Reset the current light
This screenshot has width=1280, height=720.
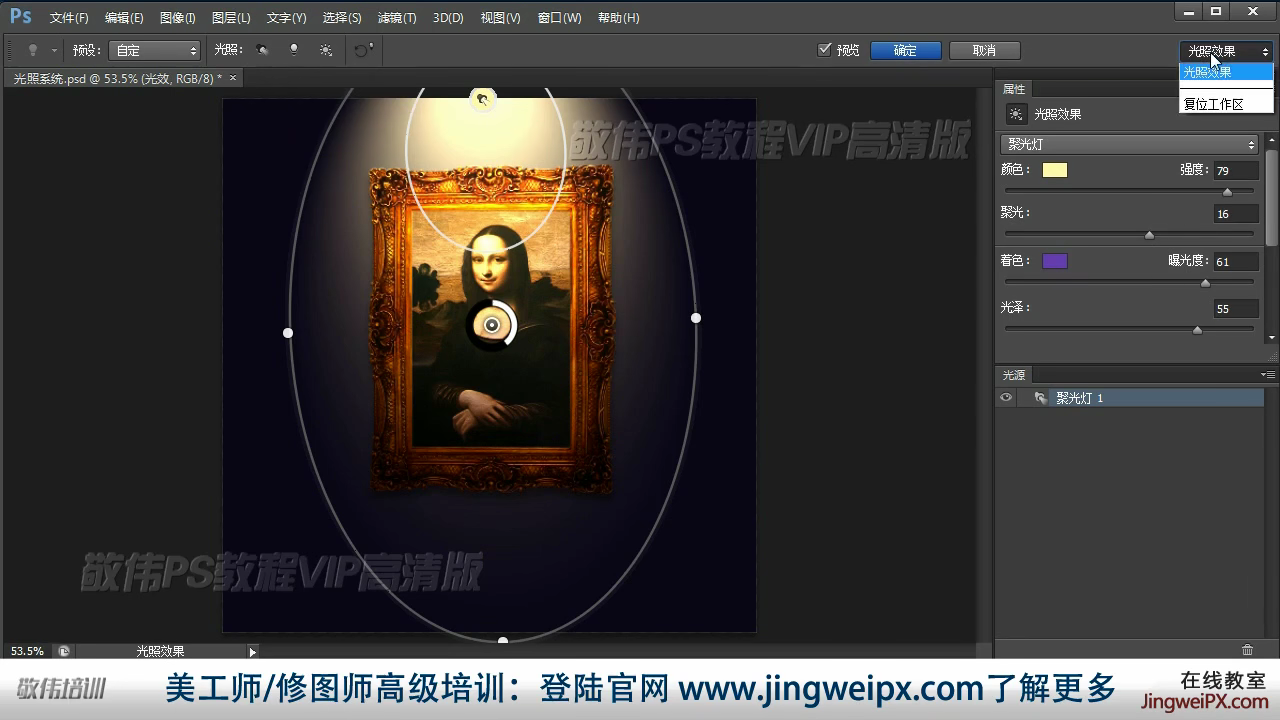coord(363,49)
